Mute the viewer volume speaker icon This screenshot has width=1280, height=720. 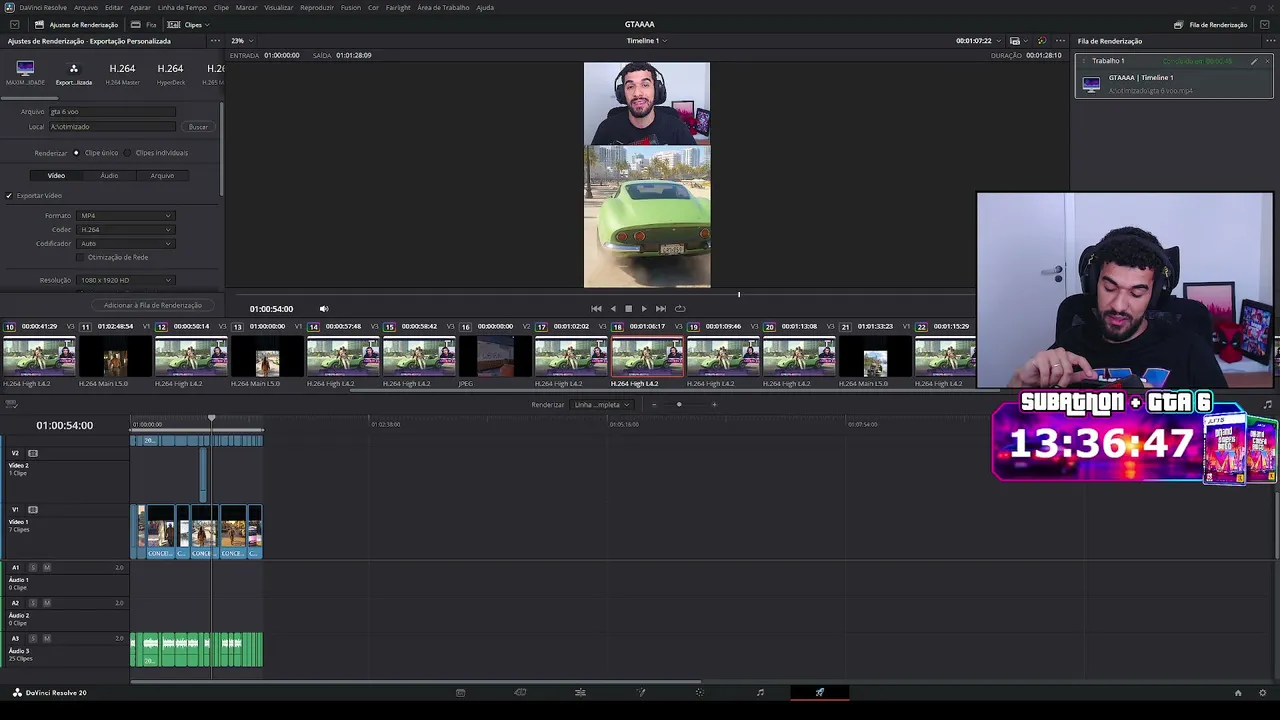click(323, 309)
